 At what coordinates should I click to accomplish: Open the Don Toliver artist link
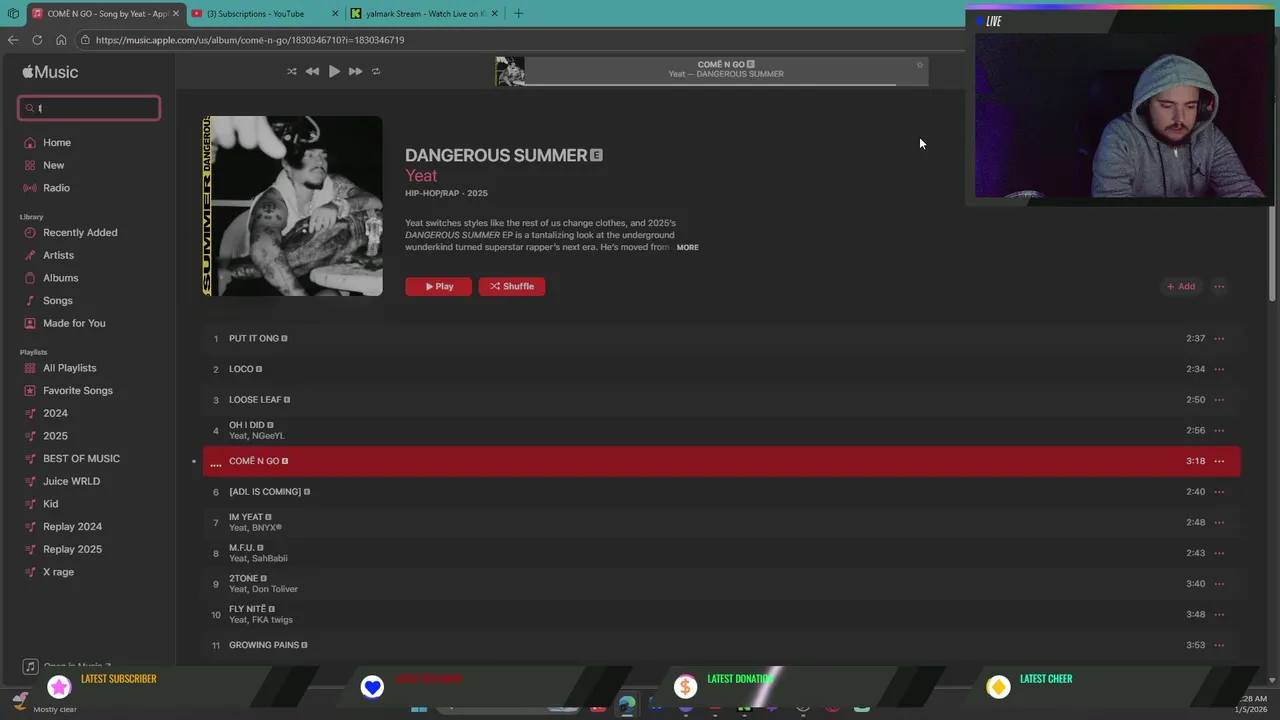tap(275, 589)
